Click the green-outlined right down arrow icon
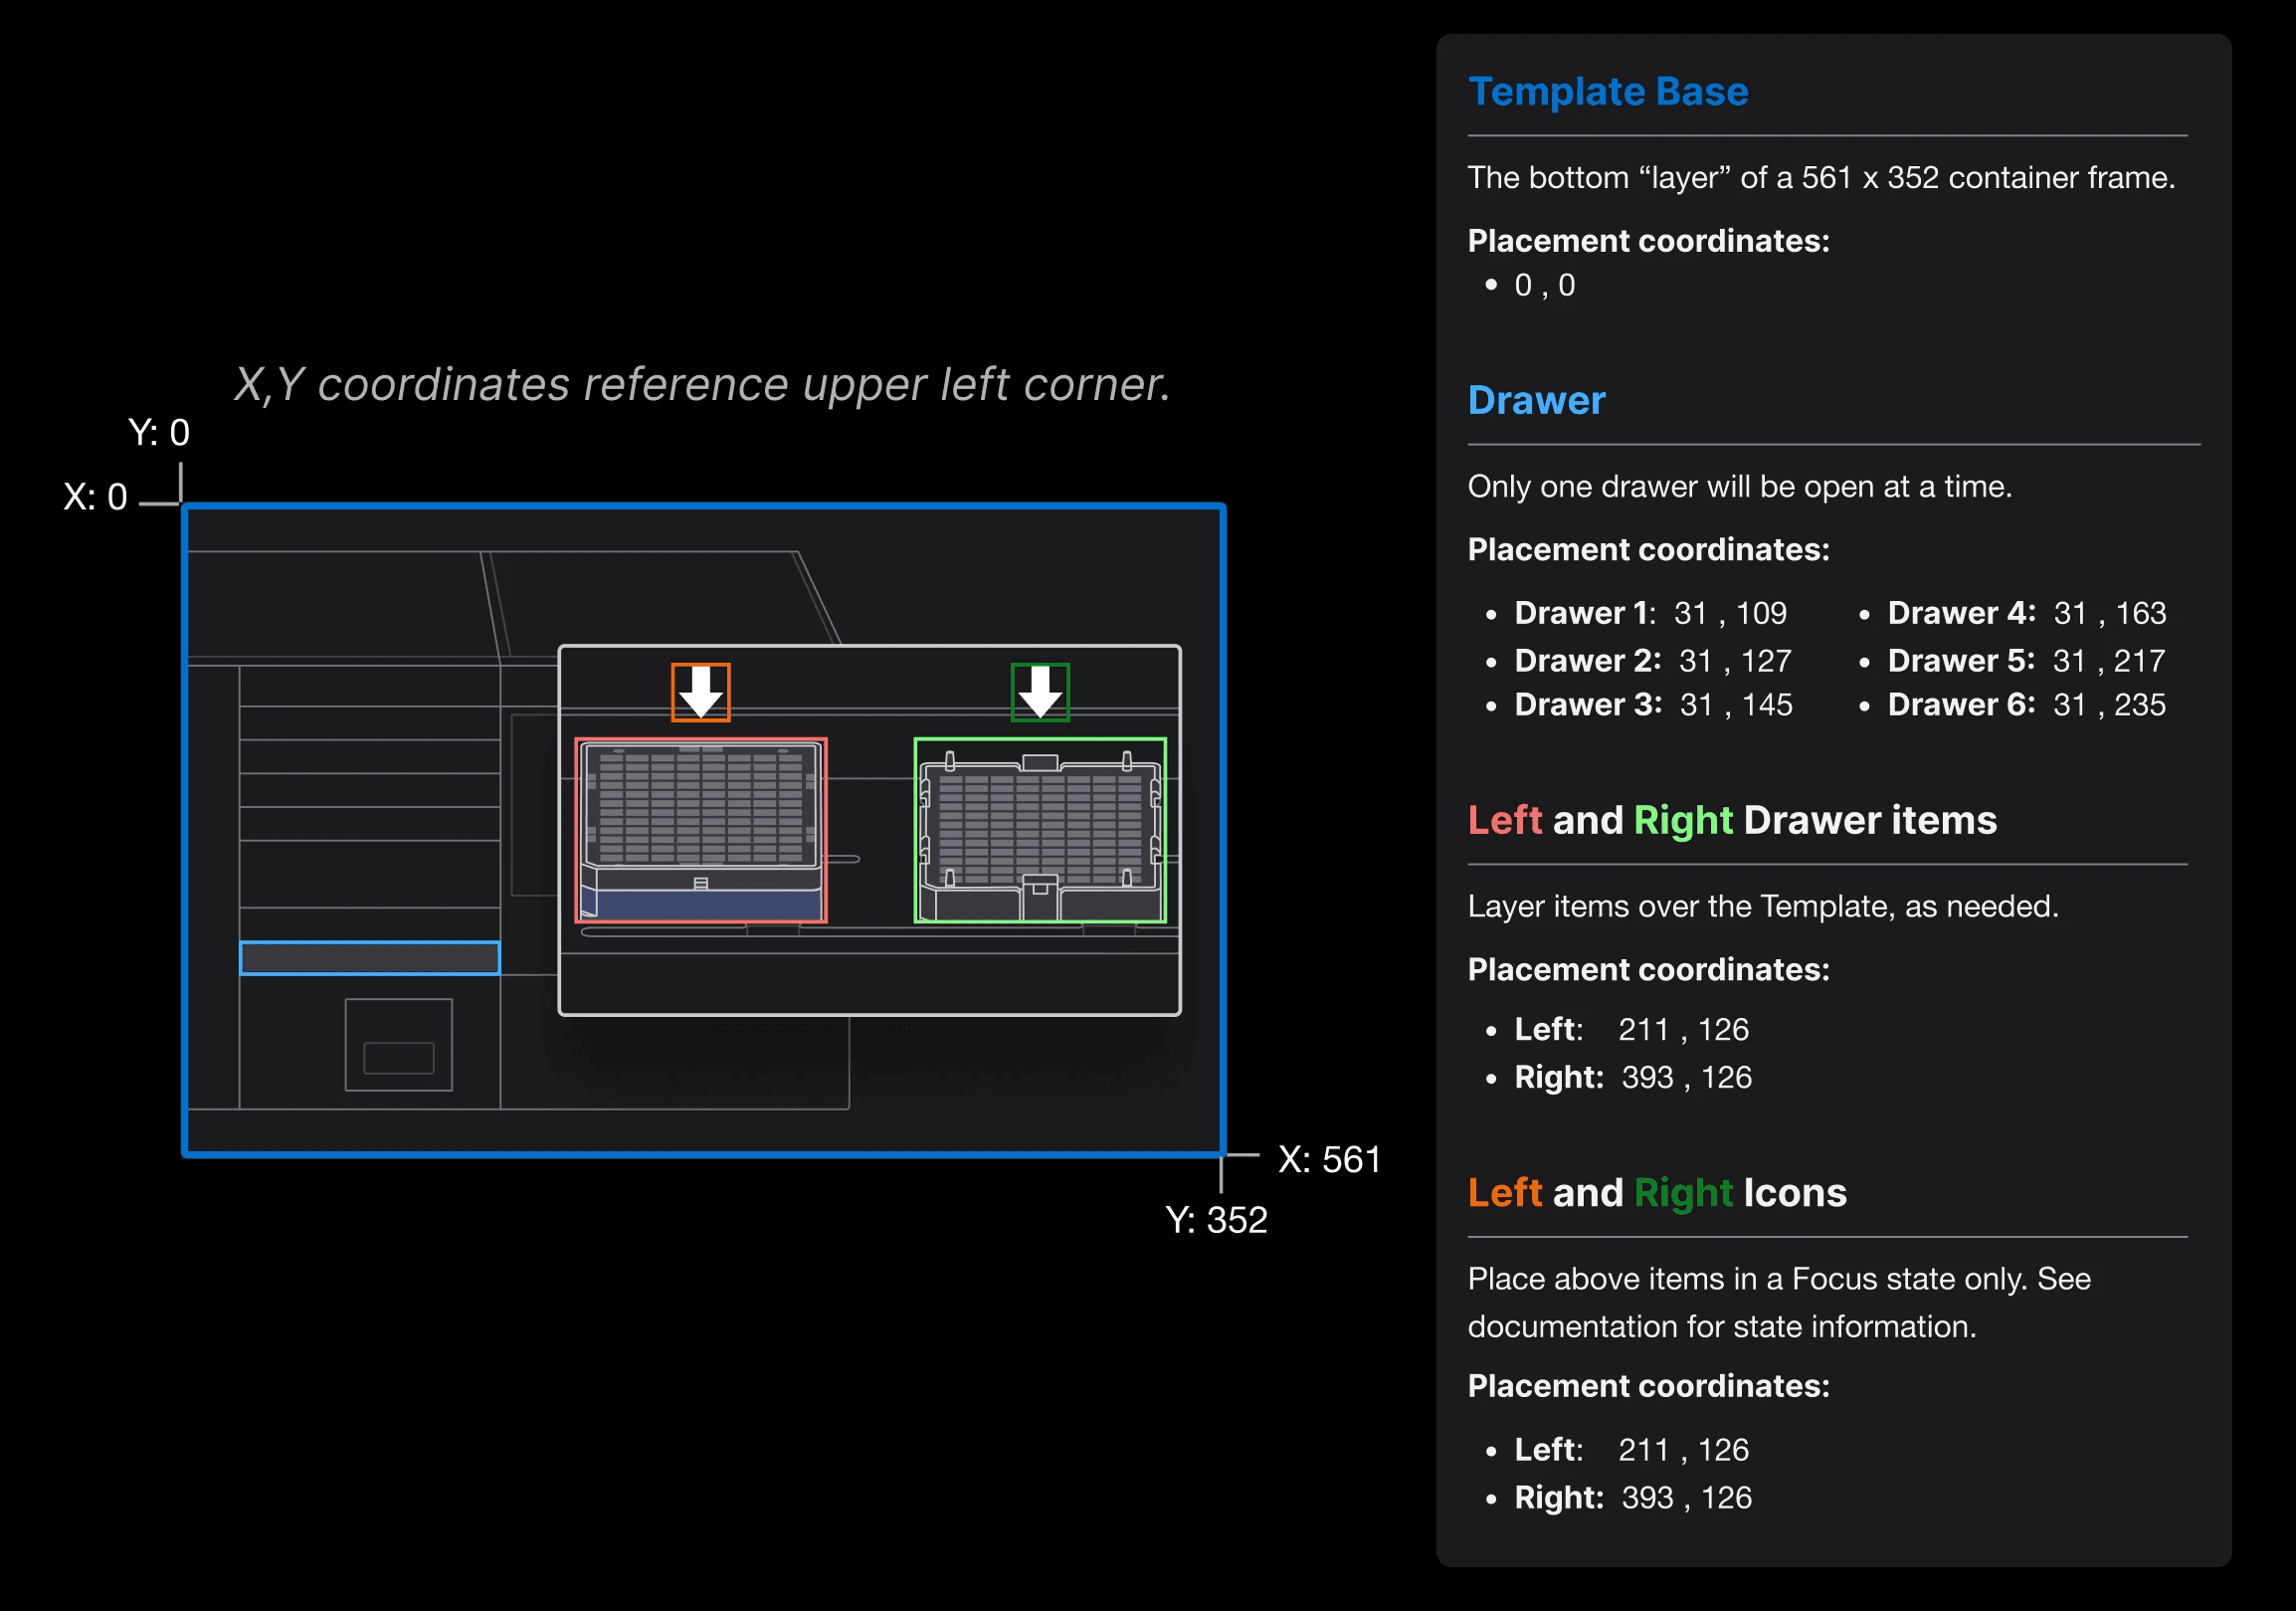2296x1611 pixels. click(1040, 692)
